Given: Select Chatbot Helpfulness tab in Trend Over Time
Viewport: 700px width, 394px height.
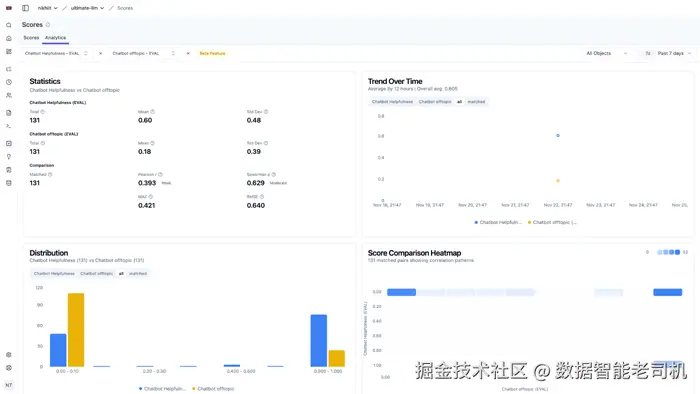Looking at the screenshot, I should point(392,102).
